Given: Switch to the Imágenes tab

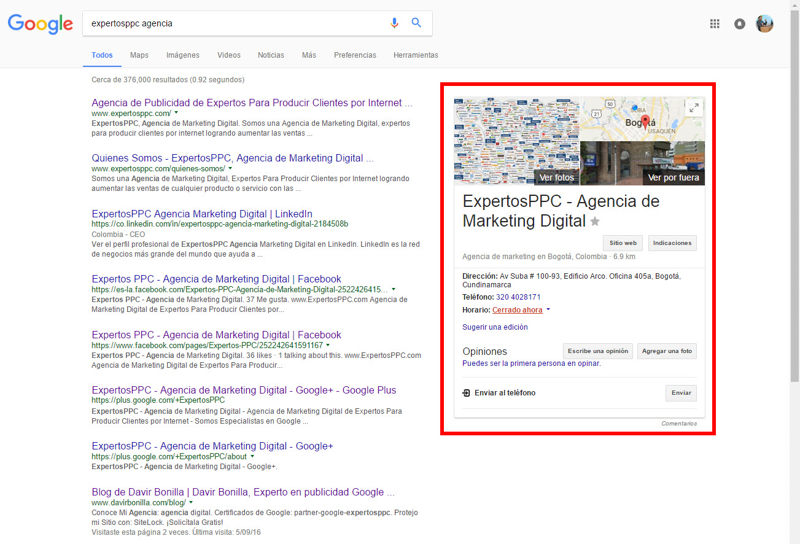Looking at the screenshot, I should coord(183,55).
